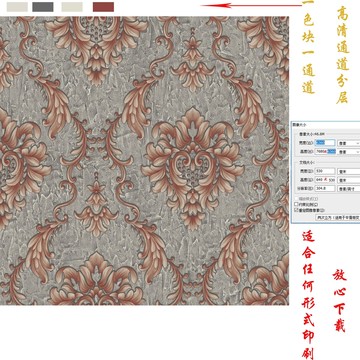The height and width of the screenshot is (360, 360).
Task: Click the pixel width input field
Action: click(x=325, y=143)
